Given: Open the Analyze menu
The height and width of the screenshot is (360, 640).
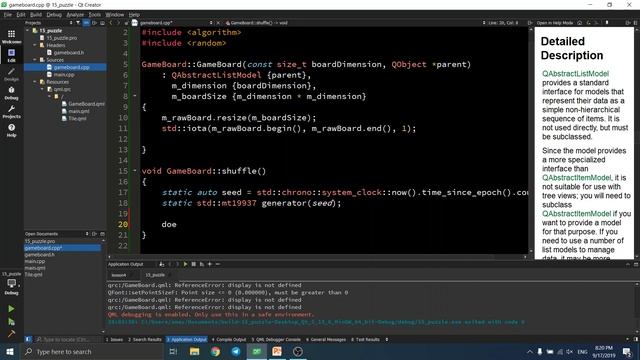Looking at the screenshot, I should point(75,15).
